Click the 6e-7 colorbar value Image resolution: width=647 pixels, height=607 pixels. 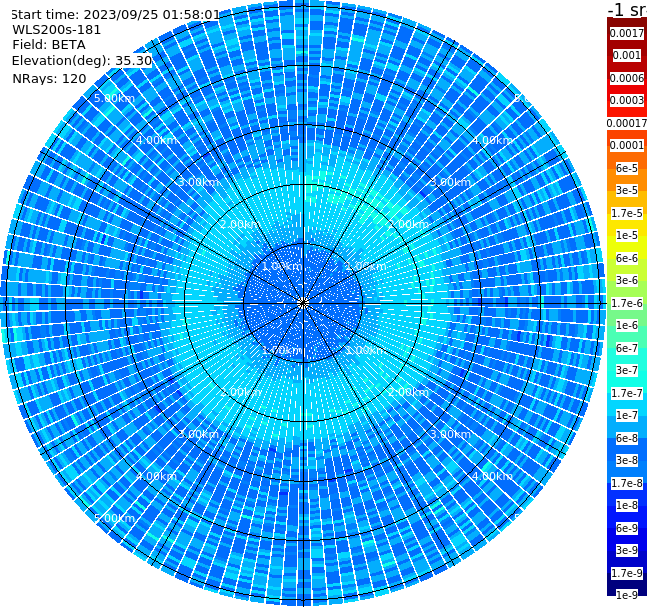[x=627, y=348]
